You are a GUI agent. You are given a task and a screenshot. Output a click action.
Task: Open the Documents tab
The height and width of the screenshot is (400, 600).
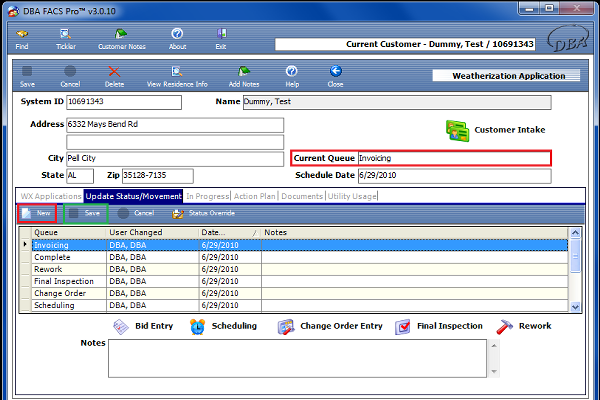[x=302, y=196]
